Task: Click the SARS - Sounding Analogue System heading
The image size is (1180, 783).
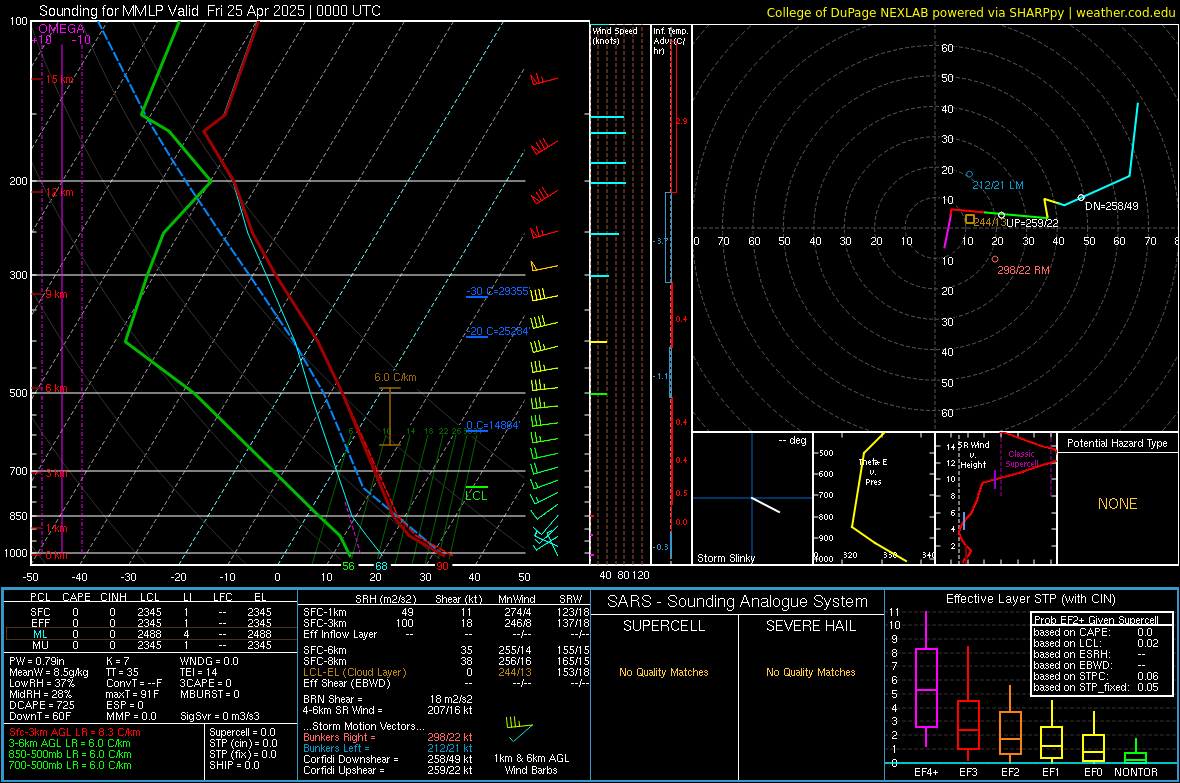Action: point(738,602)
